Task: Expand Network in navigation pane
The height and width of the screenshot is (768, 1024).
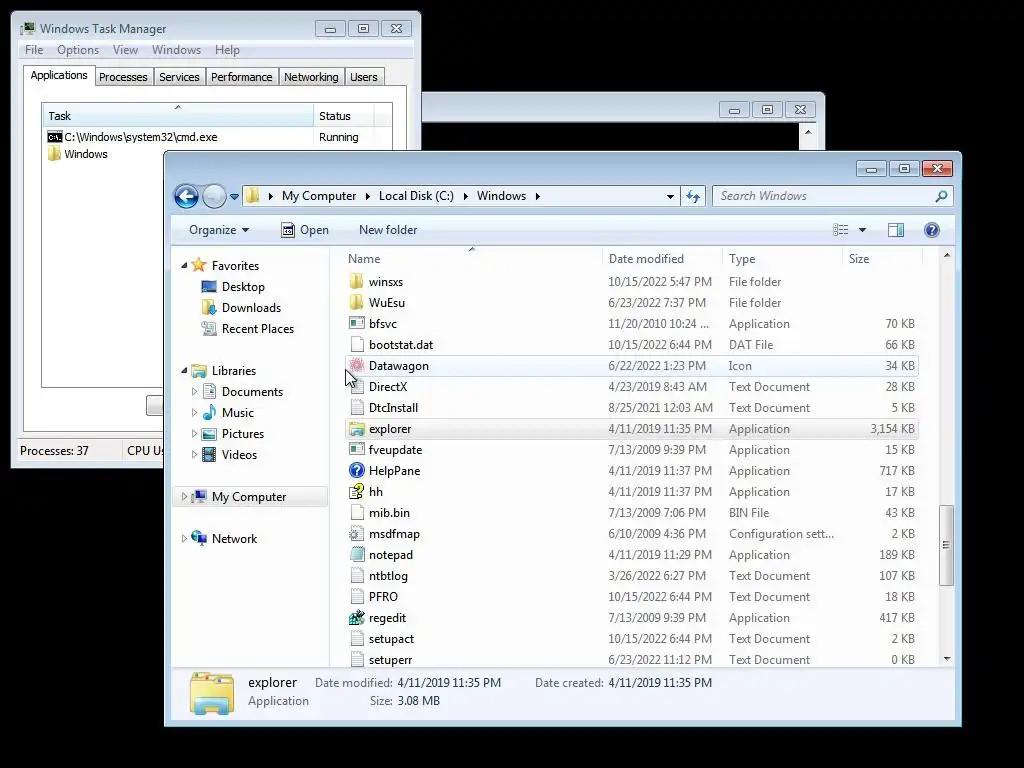Action: (x=184, y=539)
